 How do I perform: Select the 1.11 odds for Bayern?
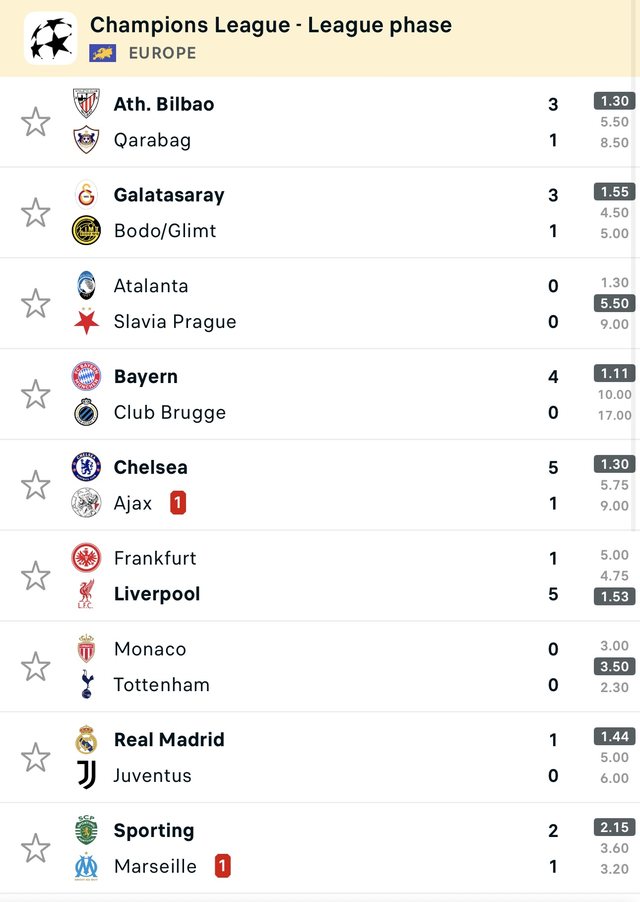coord(613,373)
